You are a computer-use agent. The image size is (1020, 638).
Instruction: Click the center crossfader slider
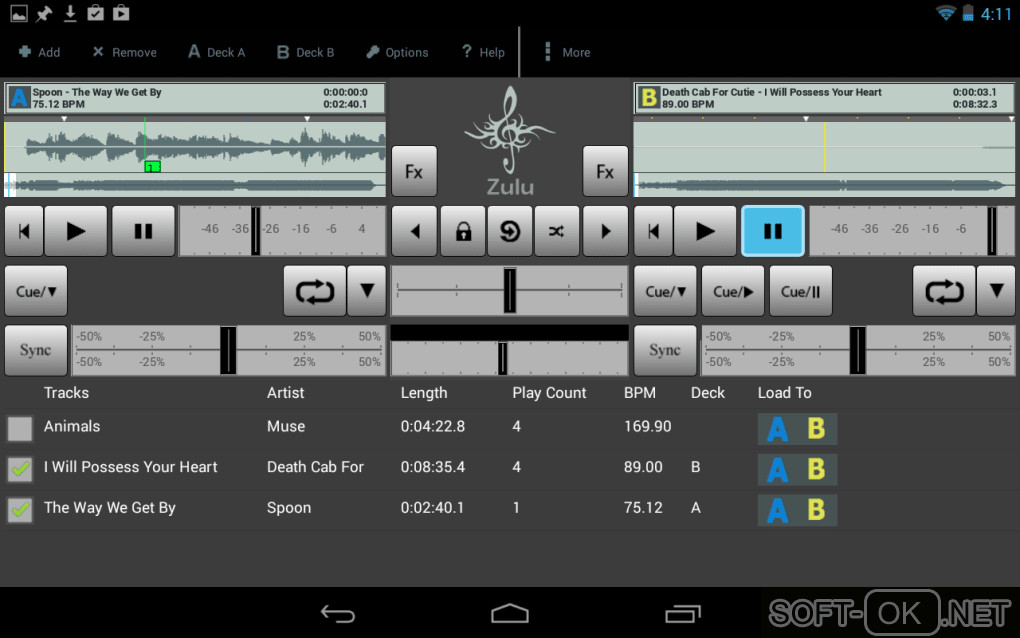pos(510,291)
